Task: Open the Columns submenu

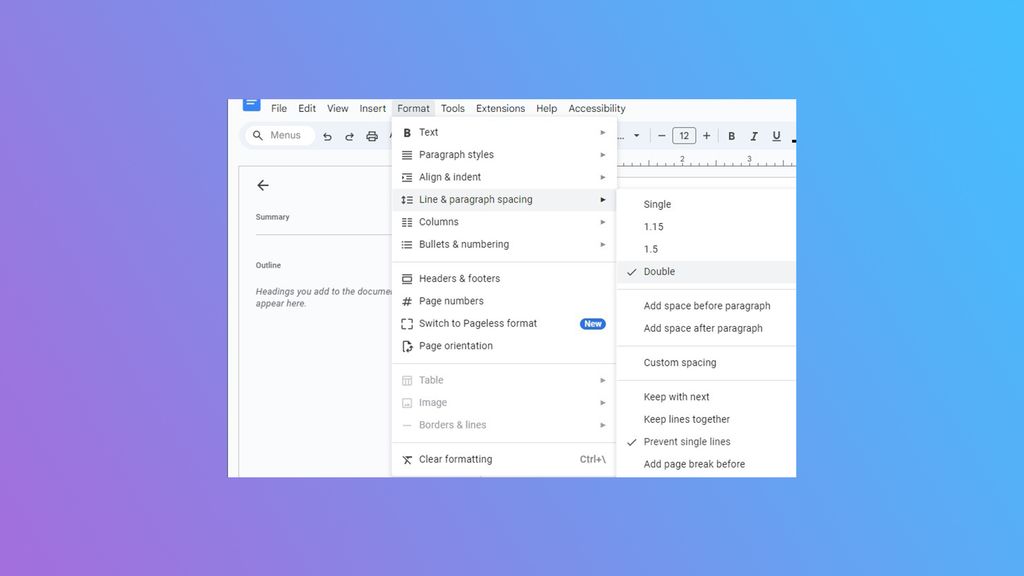Action: pyautogui.click(x=438, y=221)
